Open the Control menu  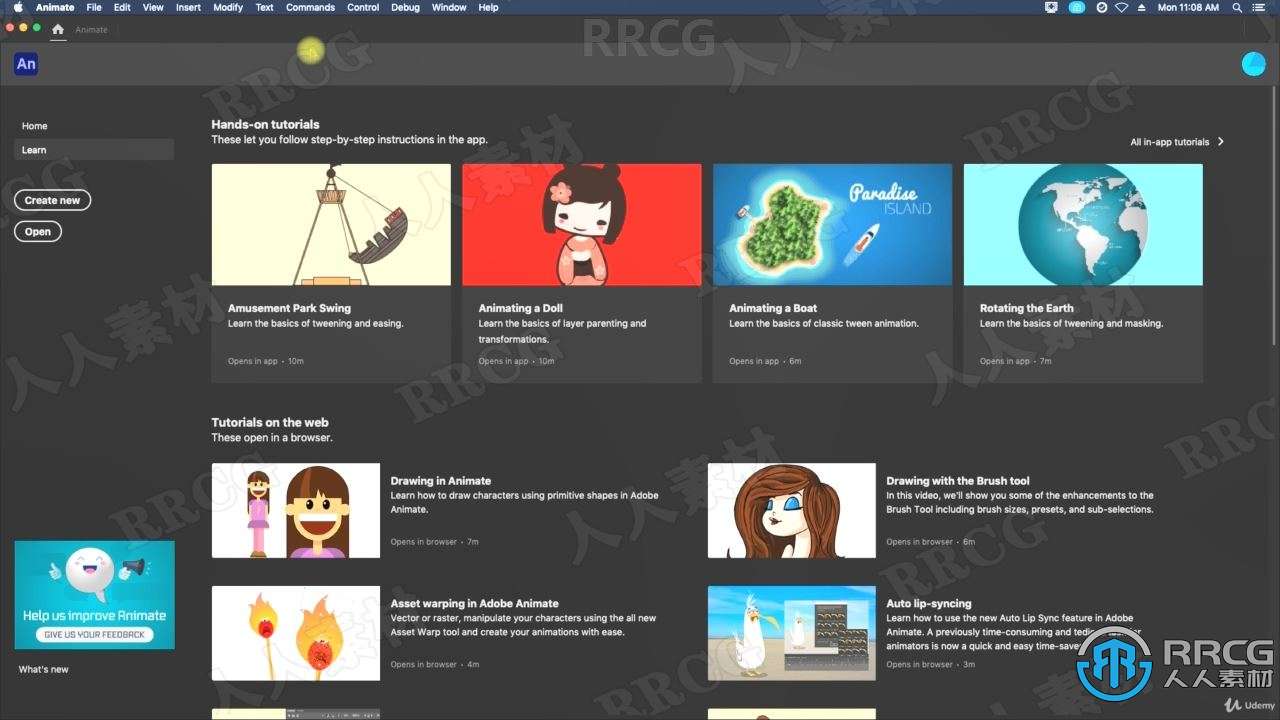pyautogui.click(x=363, y=7)
